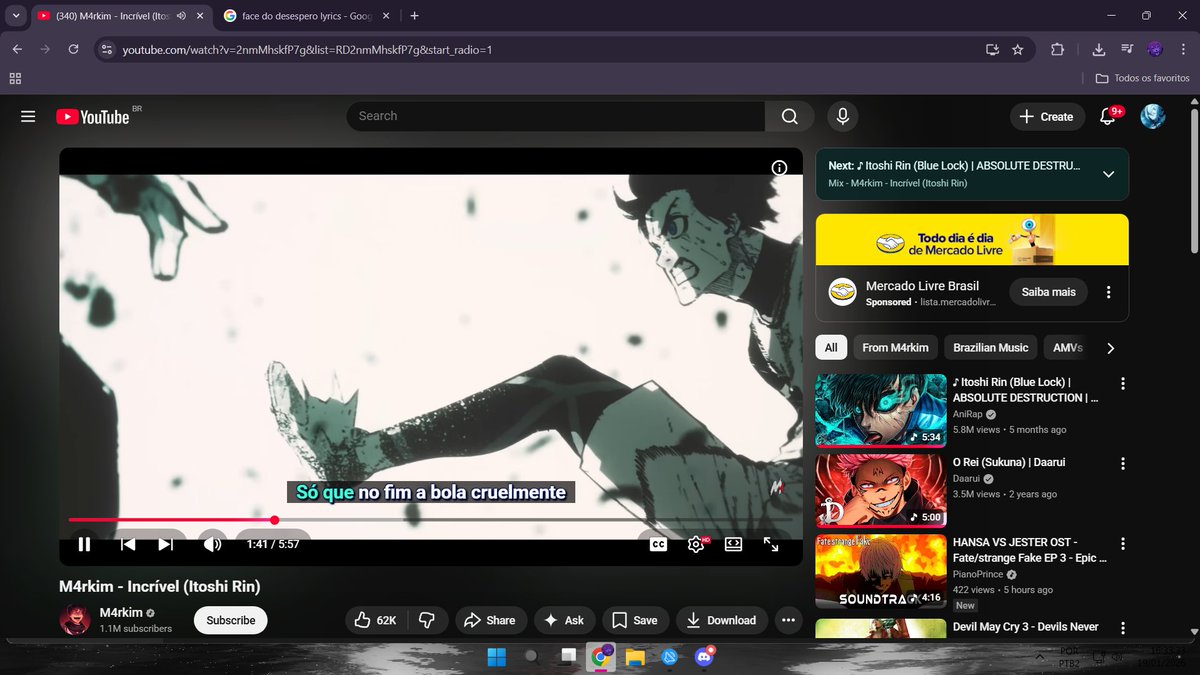Open the M4rkim channel name link
The height and width of the screenshot is (675, 1200).
pos(121,612)
